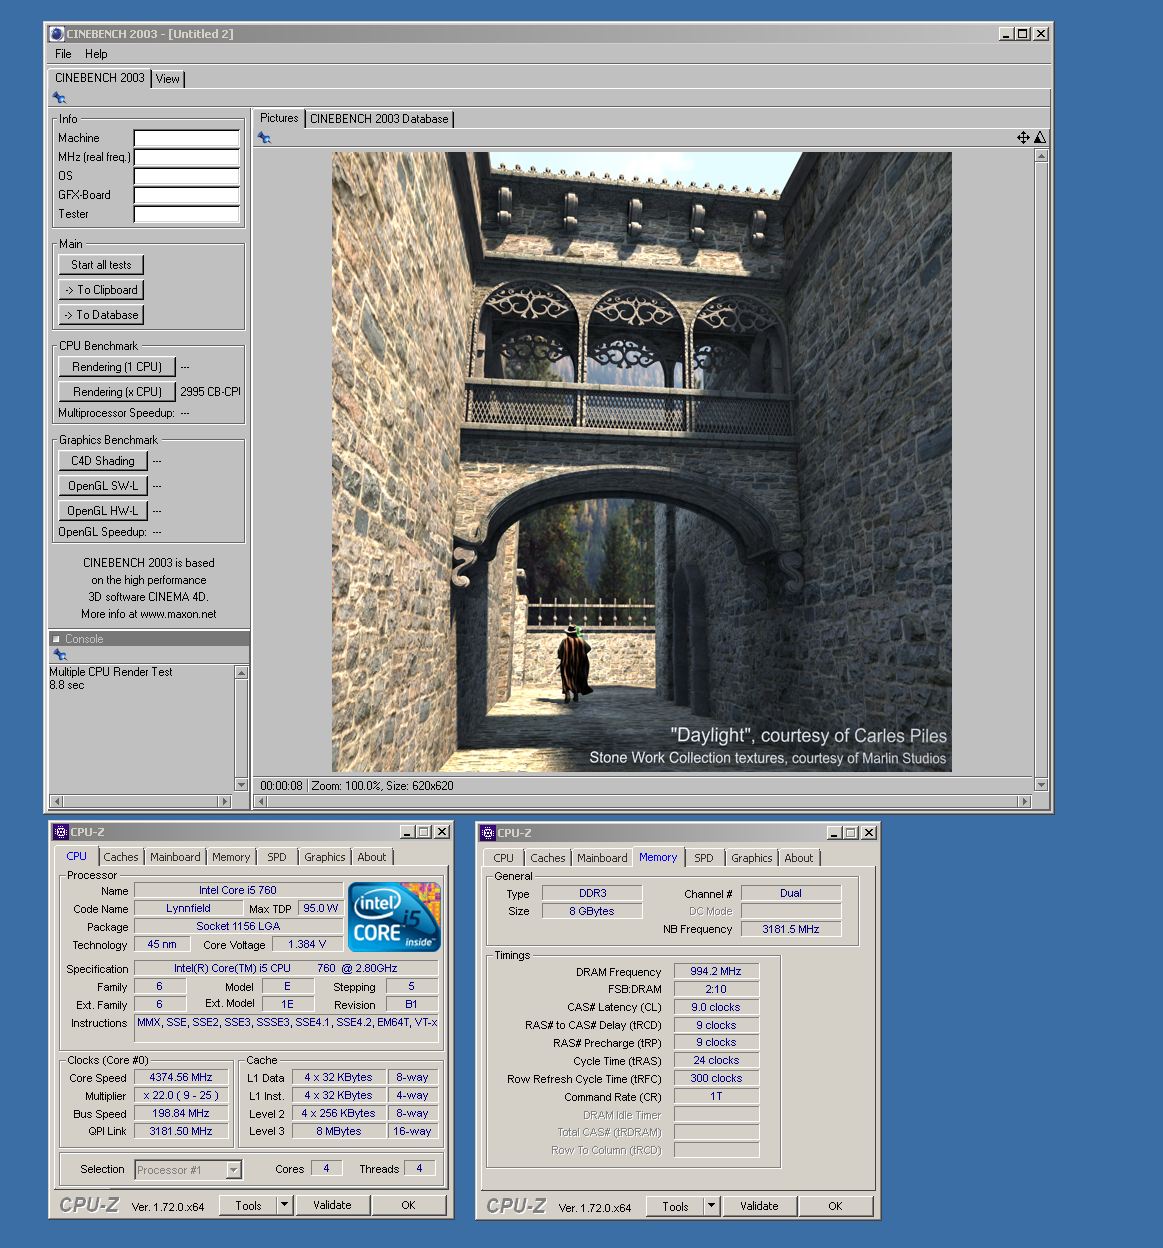The height and width of the screenshot is (1248, 1163).
Task: Click the Machine input field
Action: [x=187, y=138]
